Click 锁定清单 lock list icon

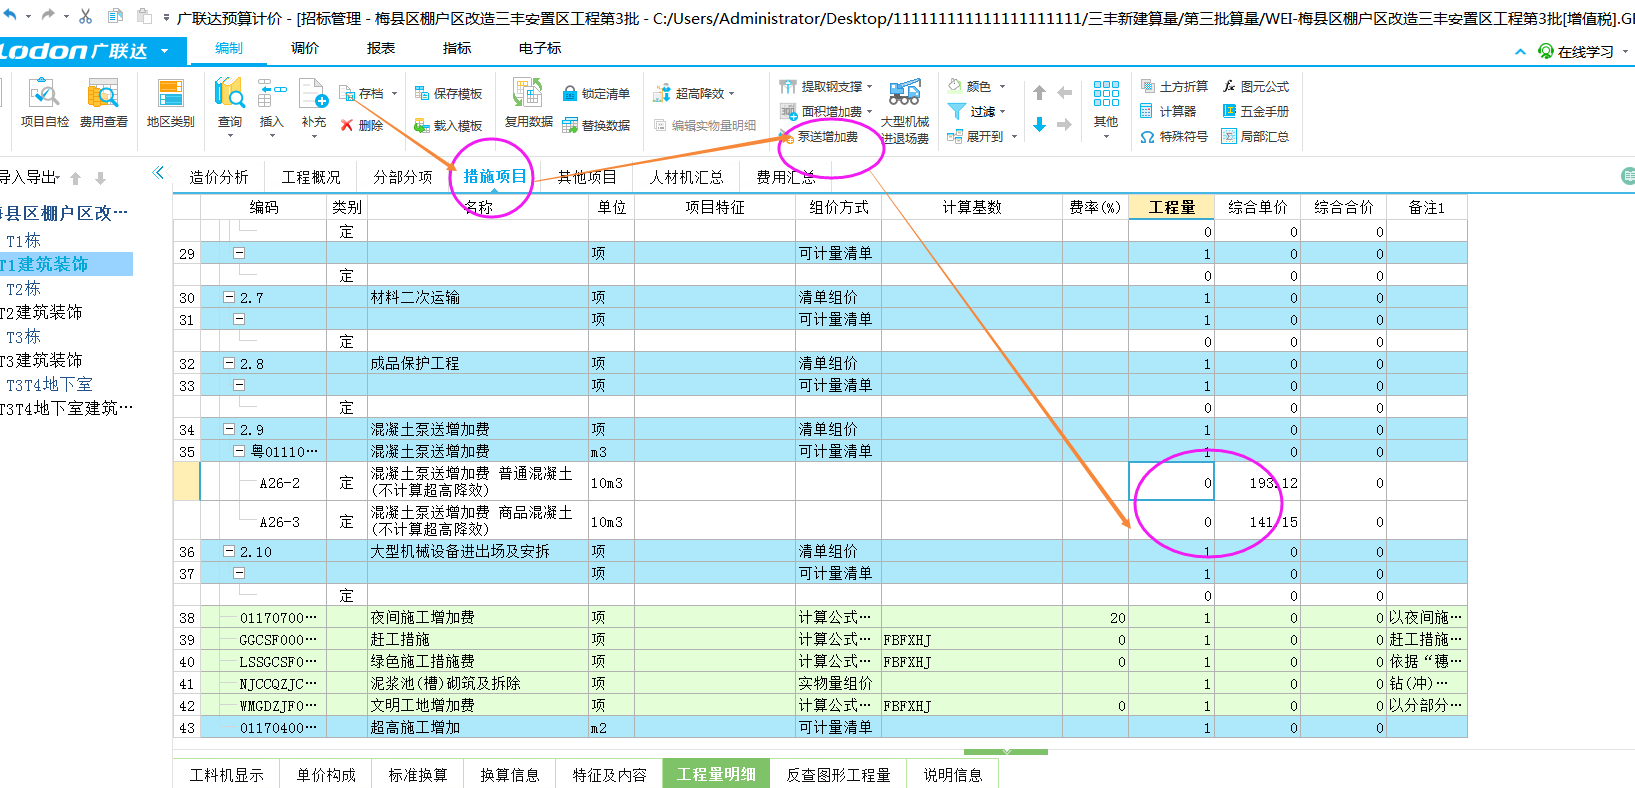pyautogui.click(x=570, y=93)
